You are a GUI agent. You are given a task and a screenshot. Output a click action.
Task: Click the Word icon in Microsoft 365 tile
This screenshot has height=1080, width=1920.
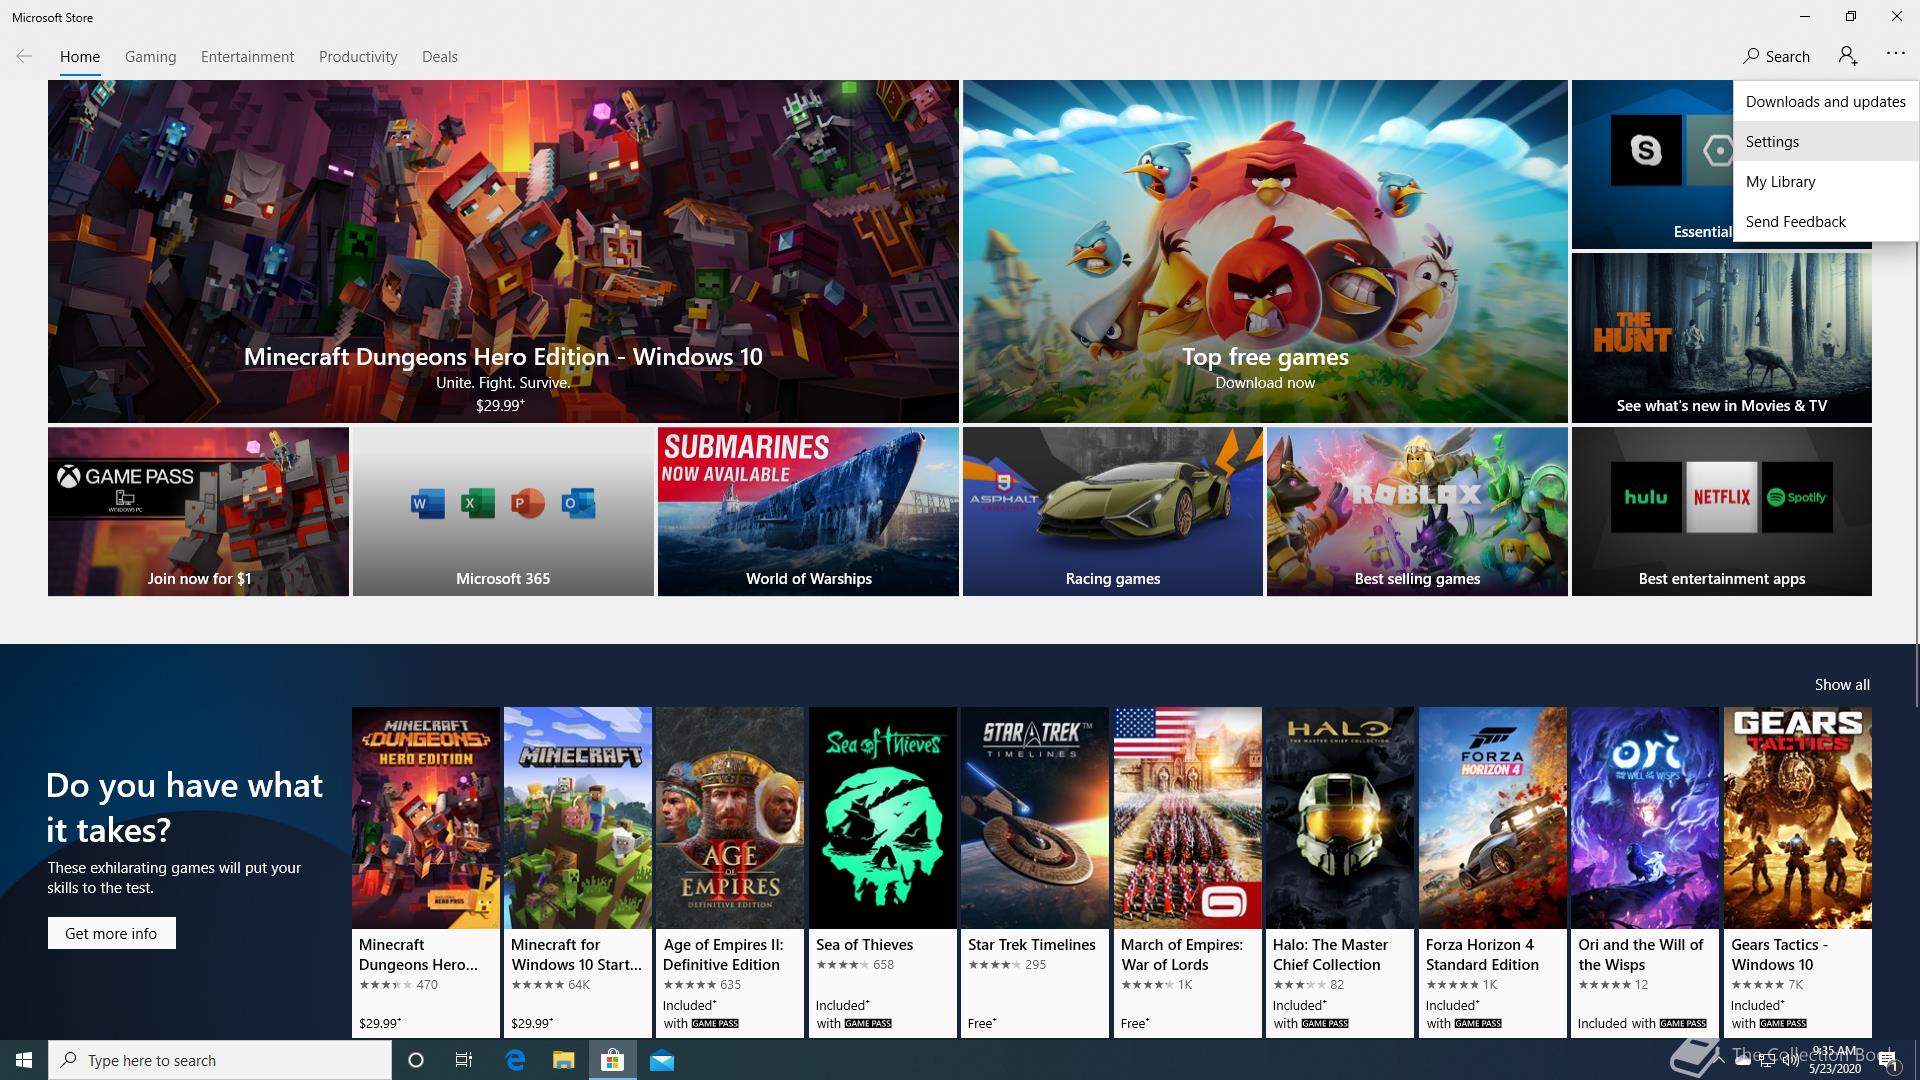pyautogui.click(x=428, y=503)
